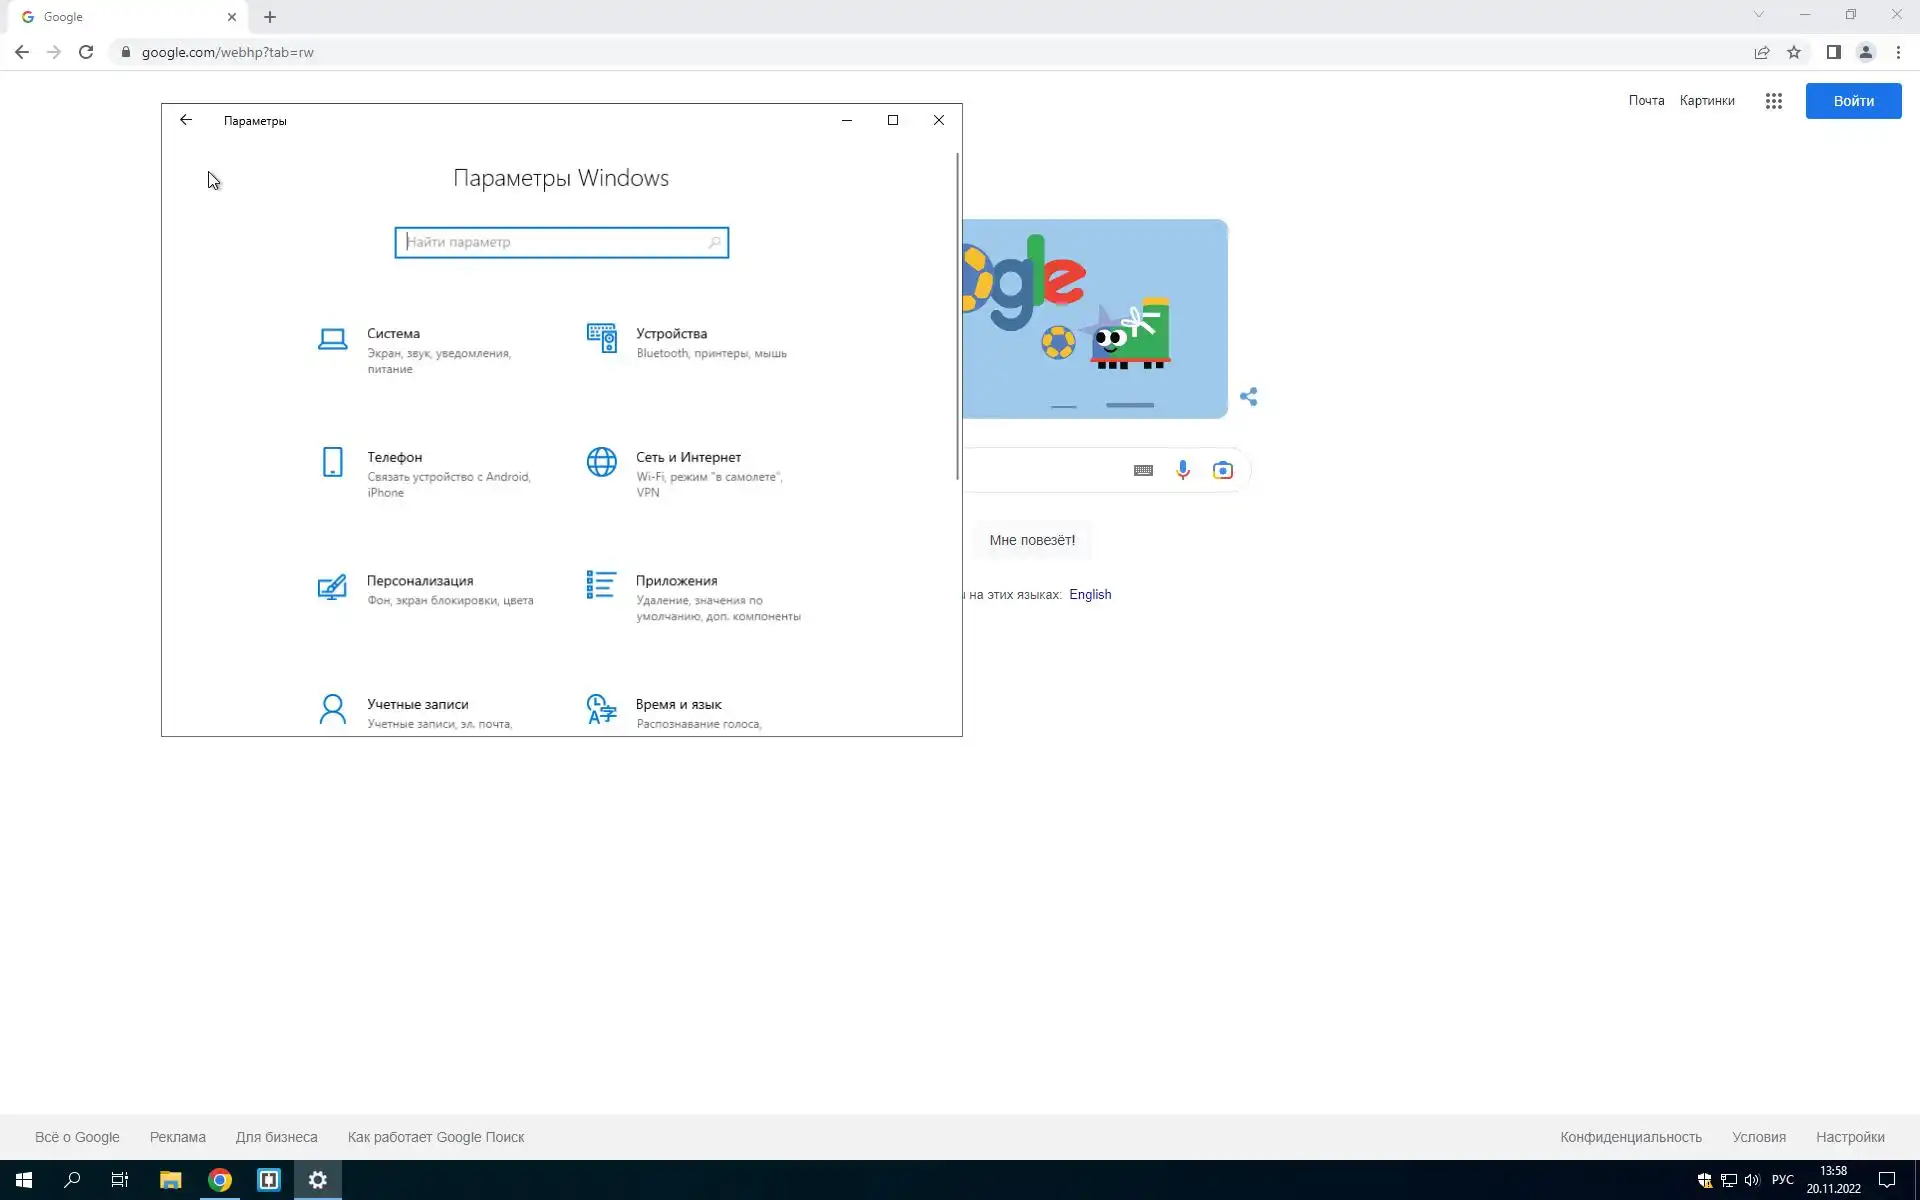This screenshot has height=1200, width=1920.
Task: Open Приложения settings category
Action: pyautogui.click(x=676, y=581)
